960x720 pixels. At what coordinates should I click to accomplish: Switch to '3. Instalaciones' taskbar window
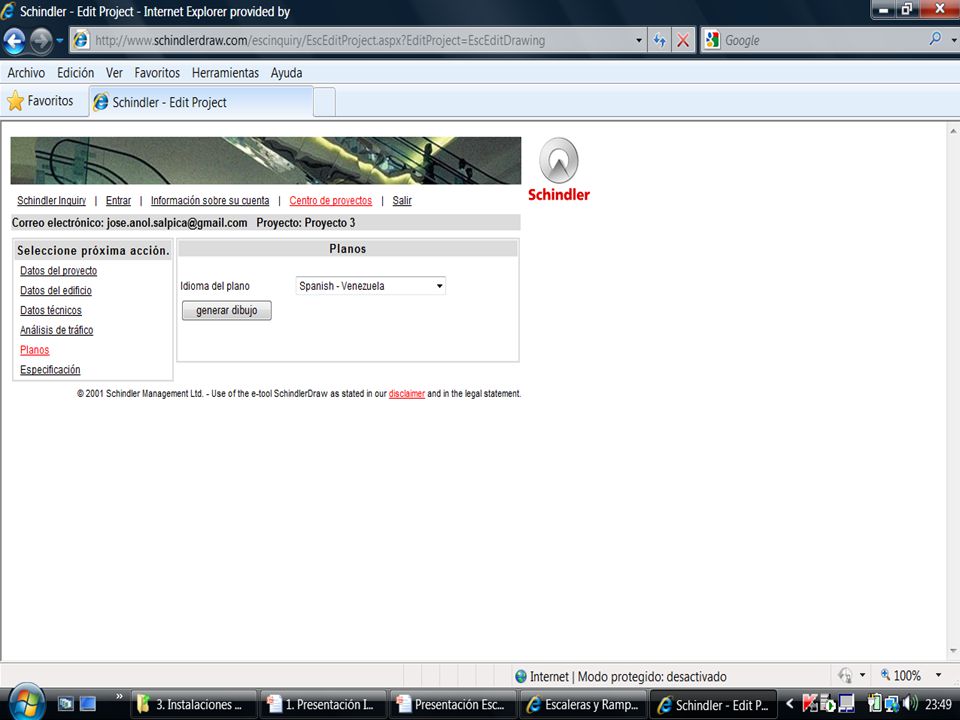193,705
